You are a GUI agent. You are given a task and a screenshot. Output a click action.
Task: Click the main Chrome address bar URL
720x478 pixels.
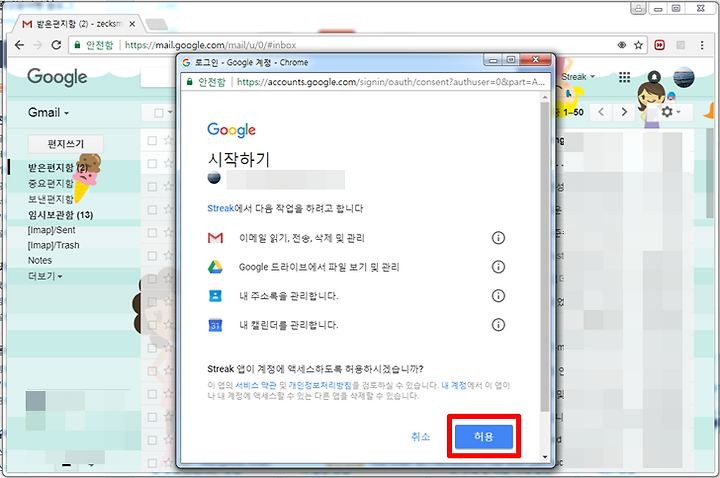click(211, 45)
